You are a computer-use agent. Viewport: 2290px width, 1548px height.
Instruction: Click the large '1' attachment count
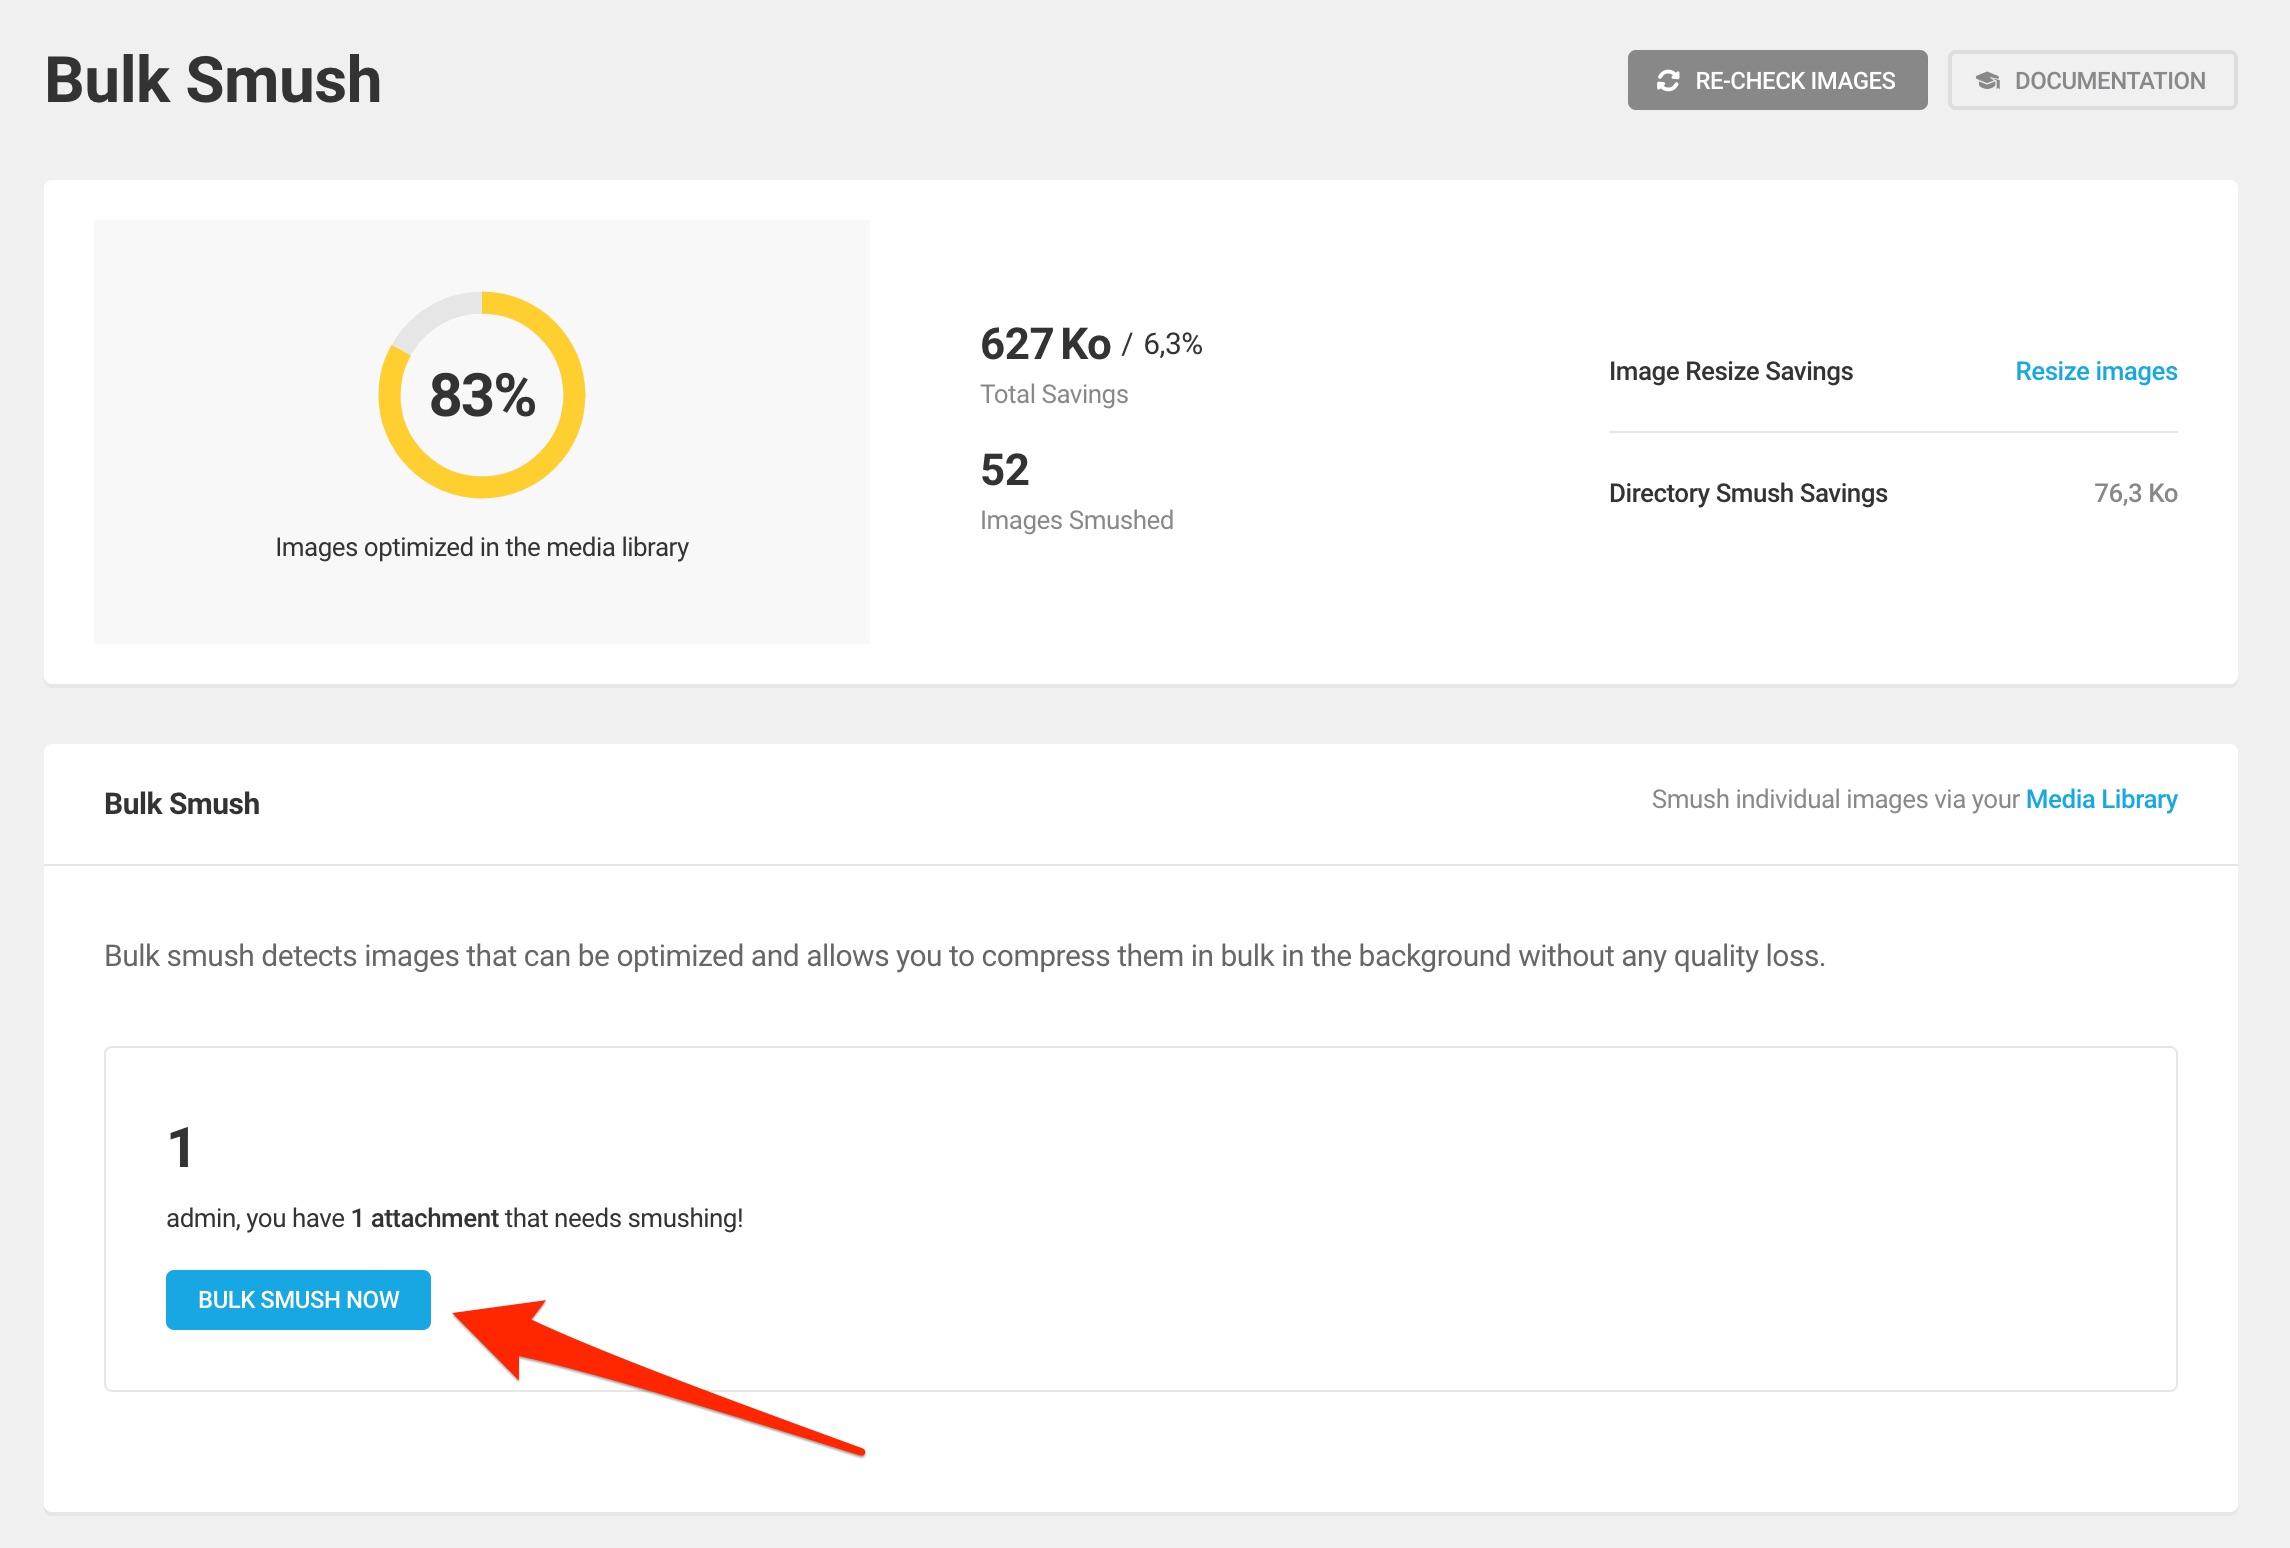(x=180, y=1147)
